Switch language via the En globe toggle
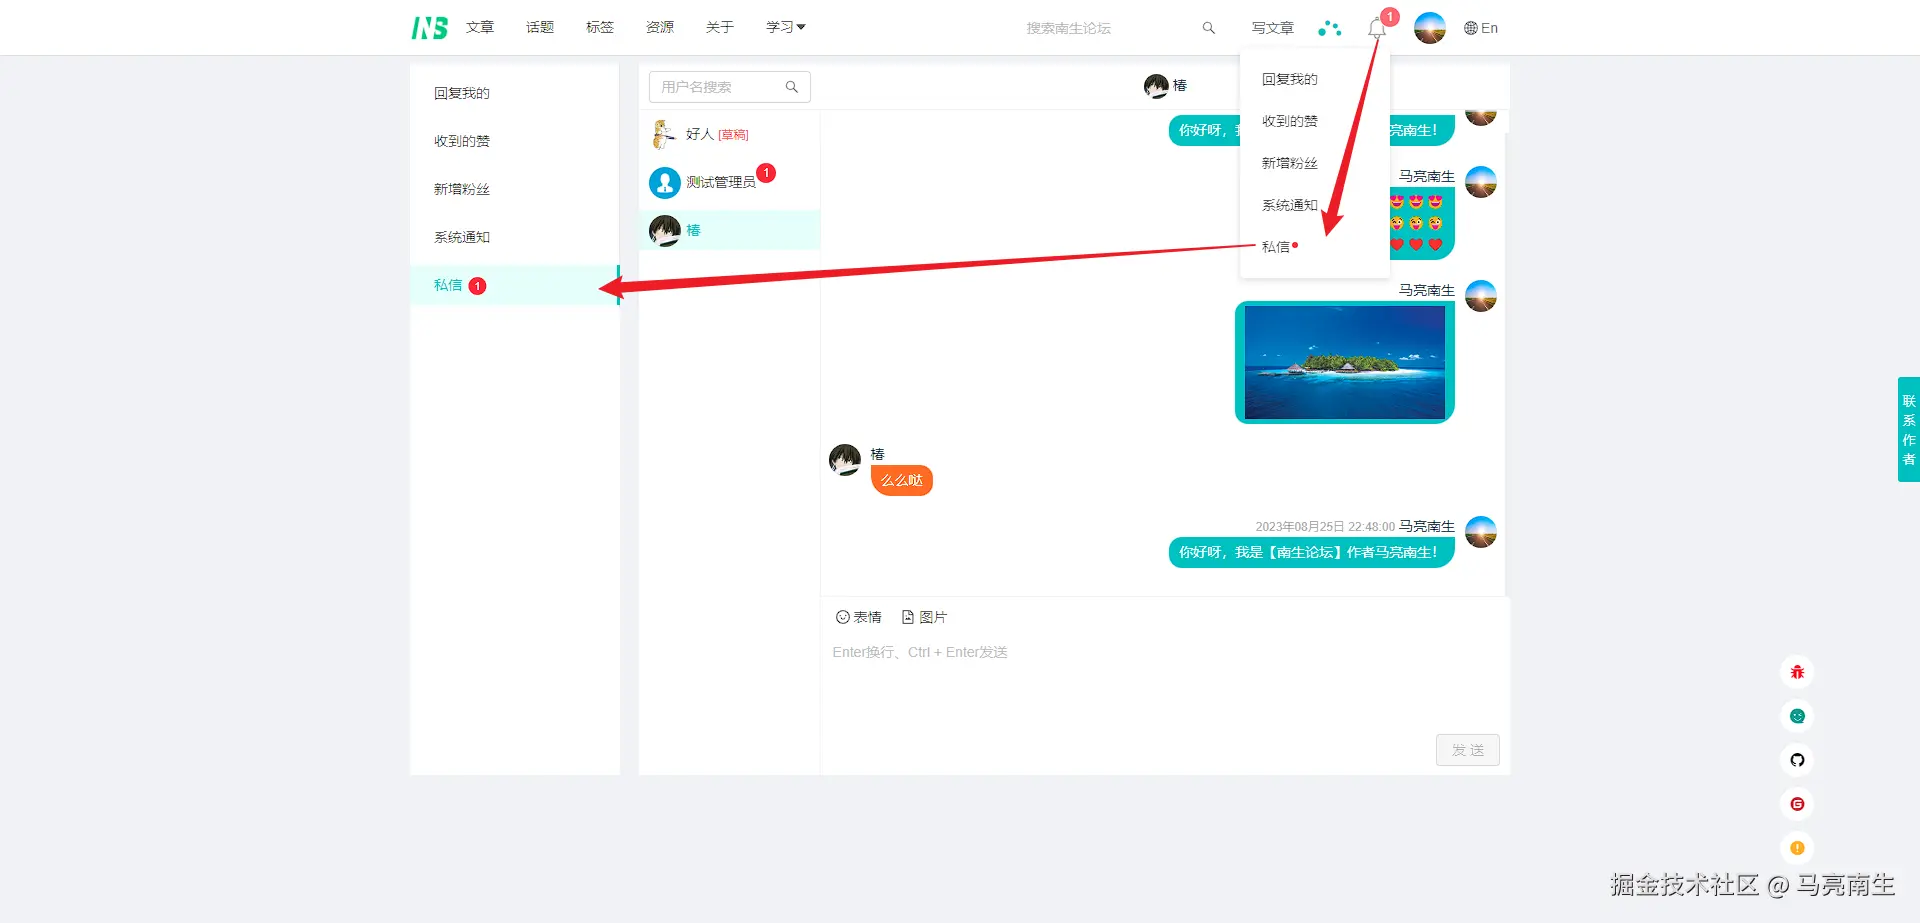The height and width of the screenshot is (923, 1920). tap(1481, 28)
